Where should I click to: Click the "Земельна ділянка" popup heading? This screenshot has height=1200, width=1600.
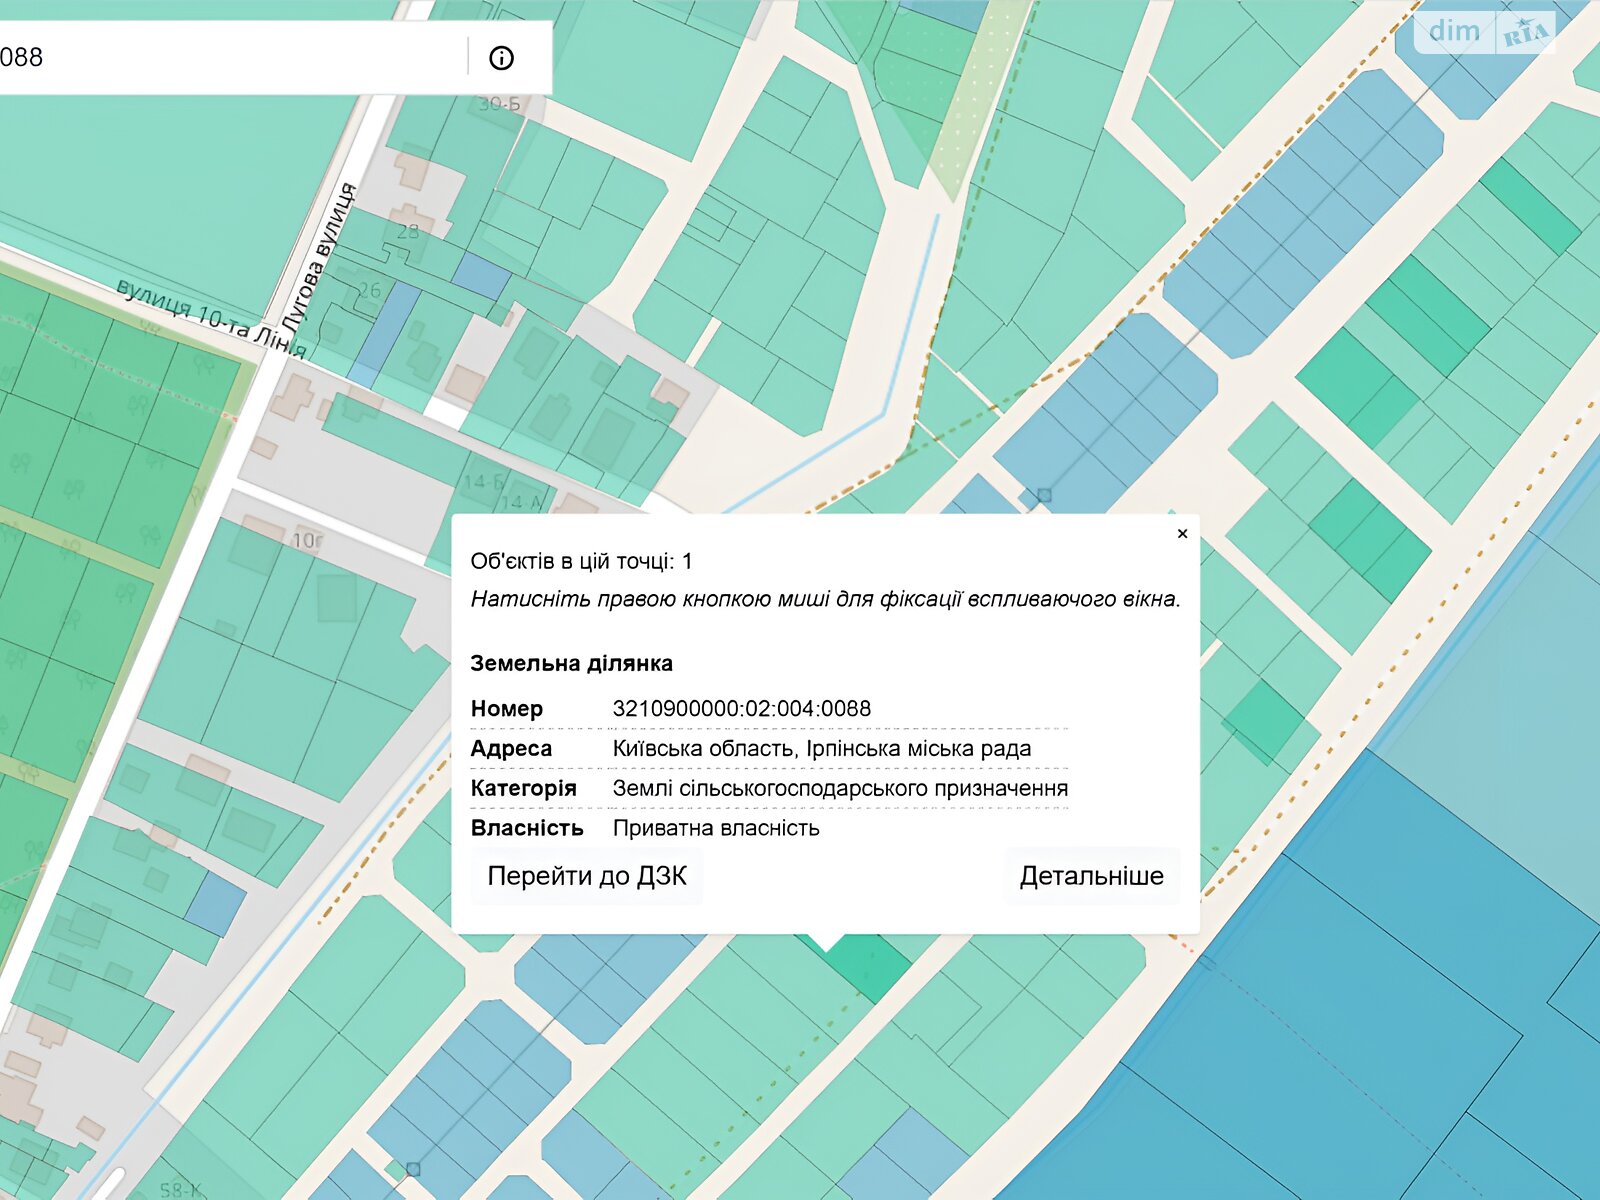tap(571, 663)
